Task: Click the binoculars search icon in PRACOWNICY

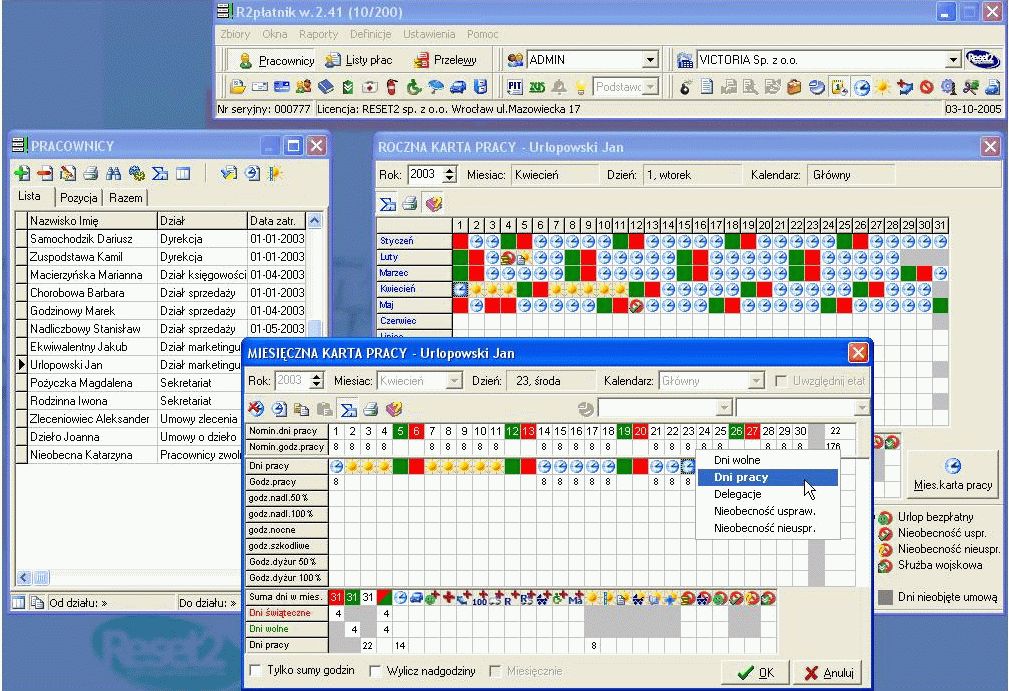Action: (114, 173)
